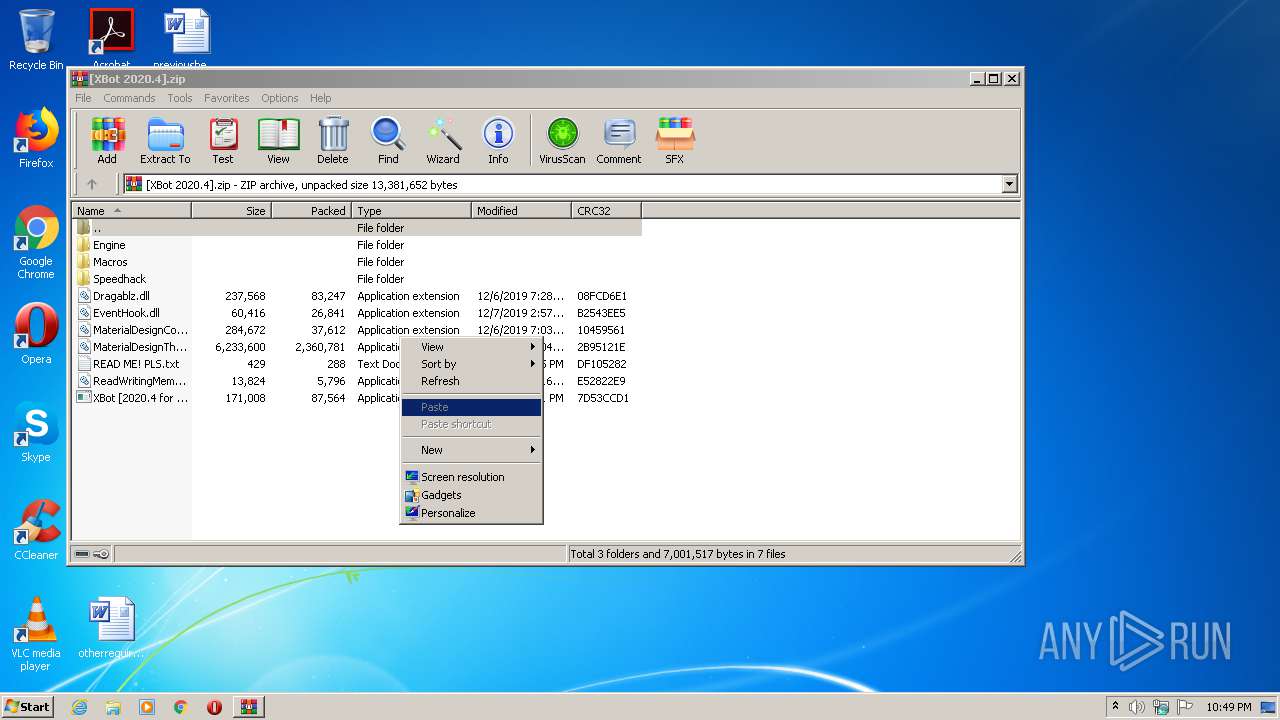Run Test on the archive
This screenshot has height=720, width=1280.
[x=223, y=140]
